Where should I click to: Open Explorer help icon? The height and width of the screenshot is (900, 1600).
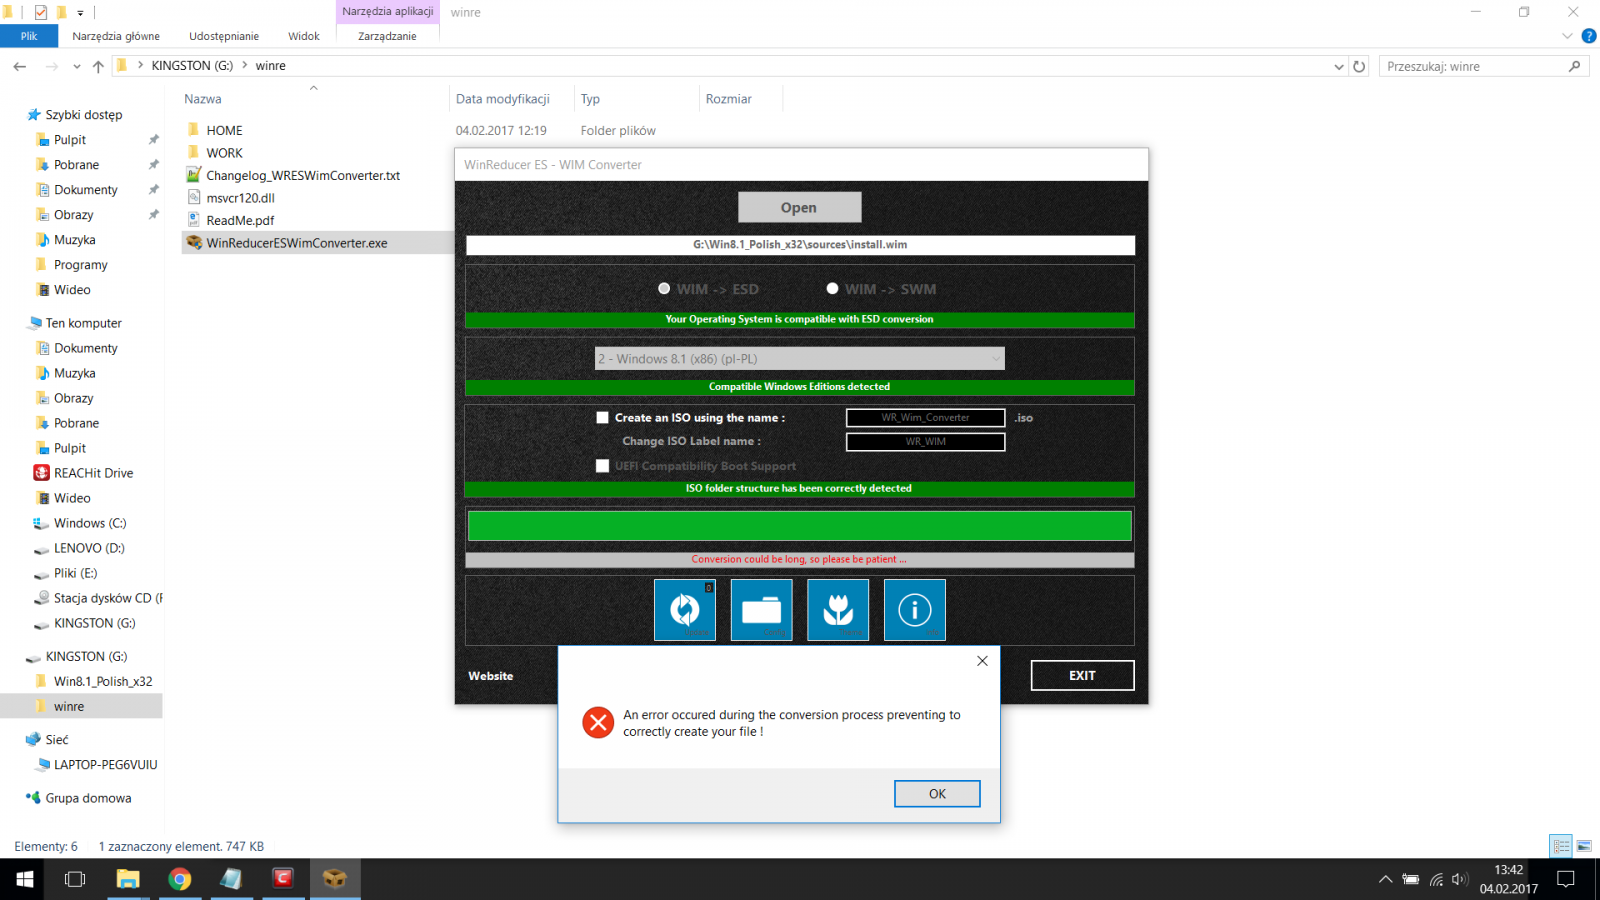pyautogui.click(x=1589, y=36)
